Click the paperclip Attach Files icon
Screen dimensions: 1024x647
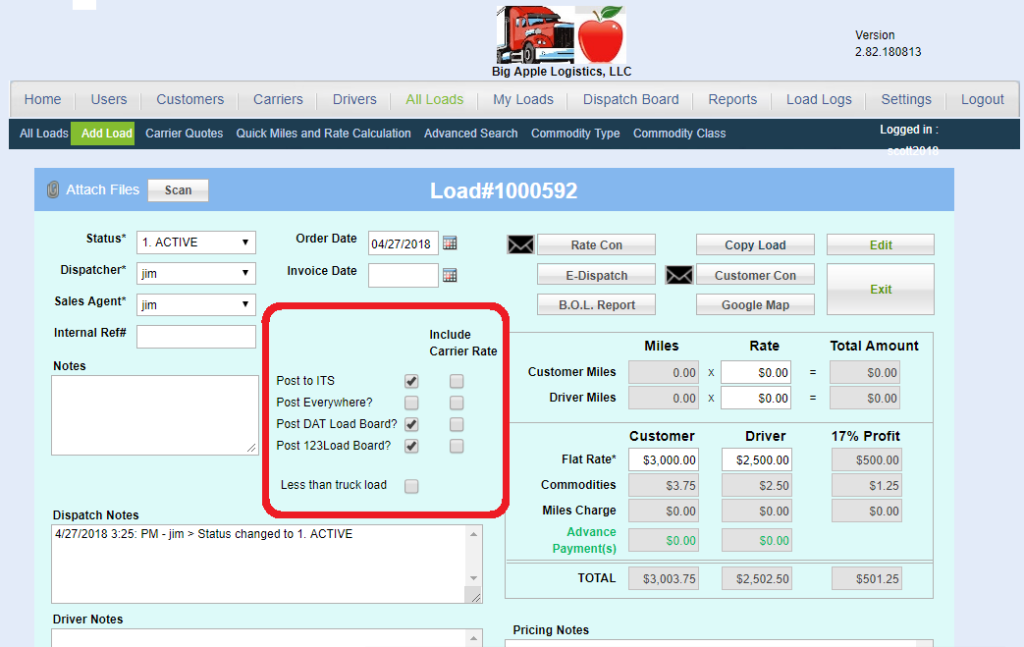53,190
